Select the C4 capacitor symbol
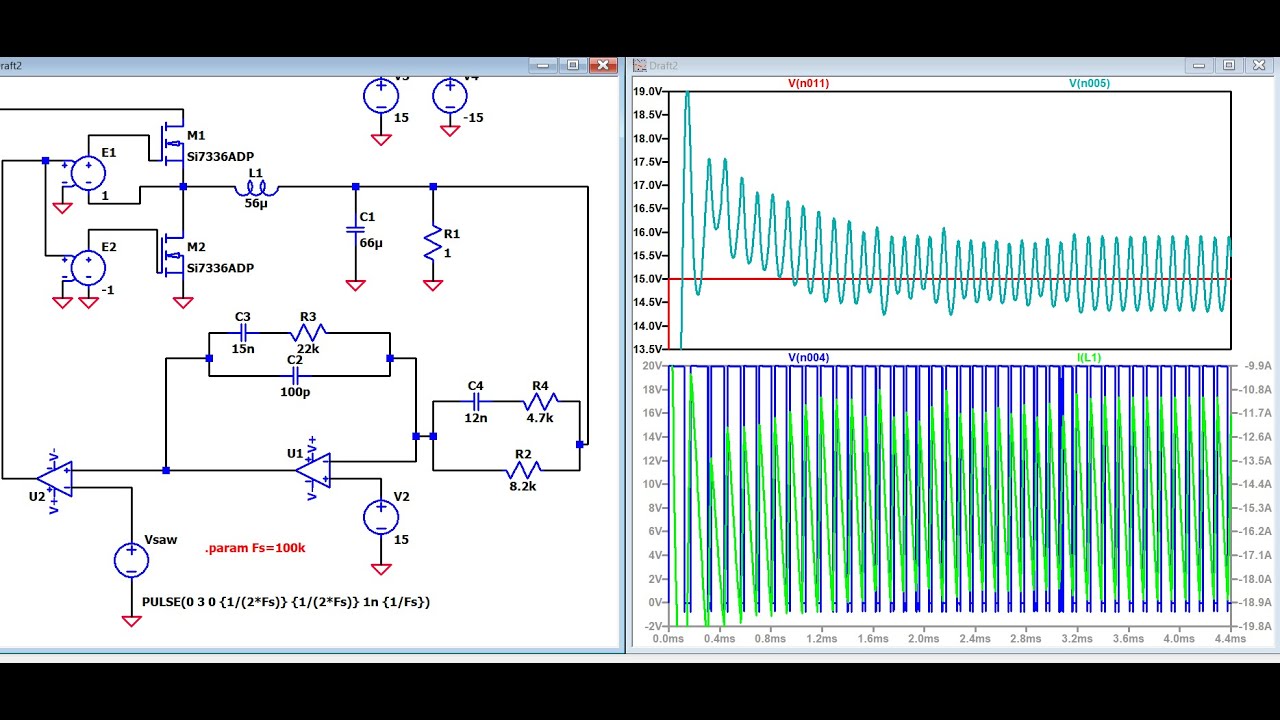The image size is (1280, 720). [x=476, y=402]
